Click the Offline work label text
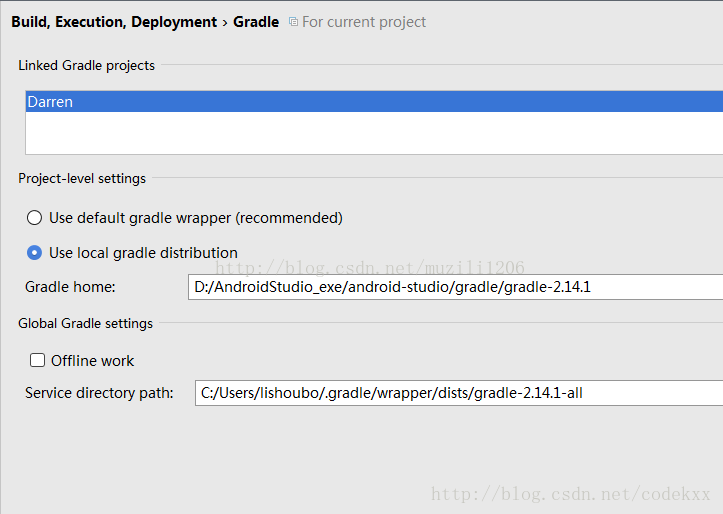This screenshot has height=514, width=723. tap(92, 360)
